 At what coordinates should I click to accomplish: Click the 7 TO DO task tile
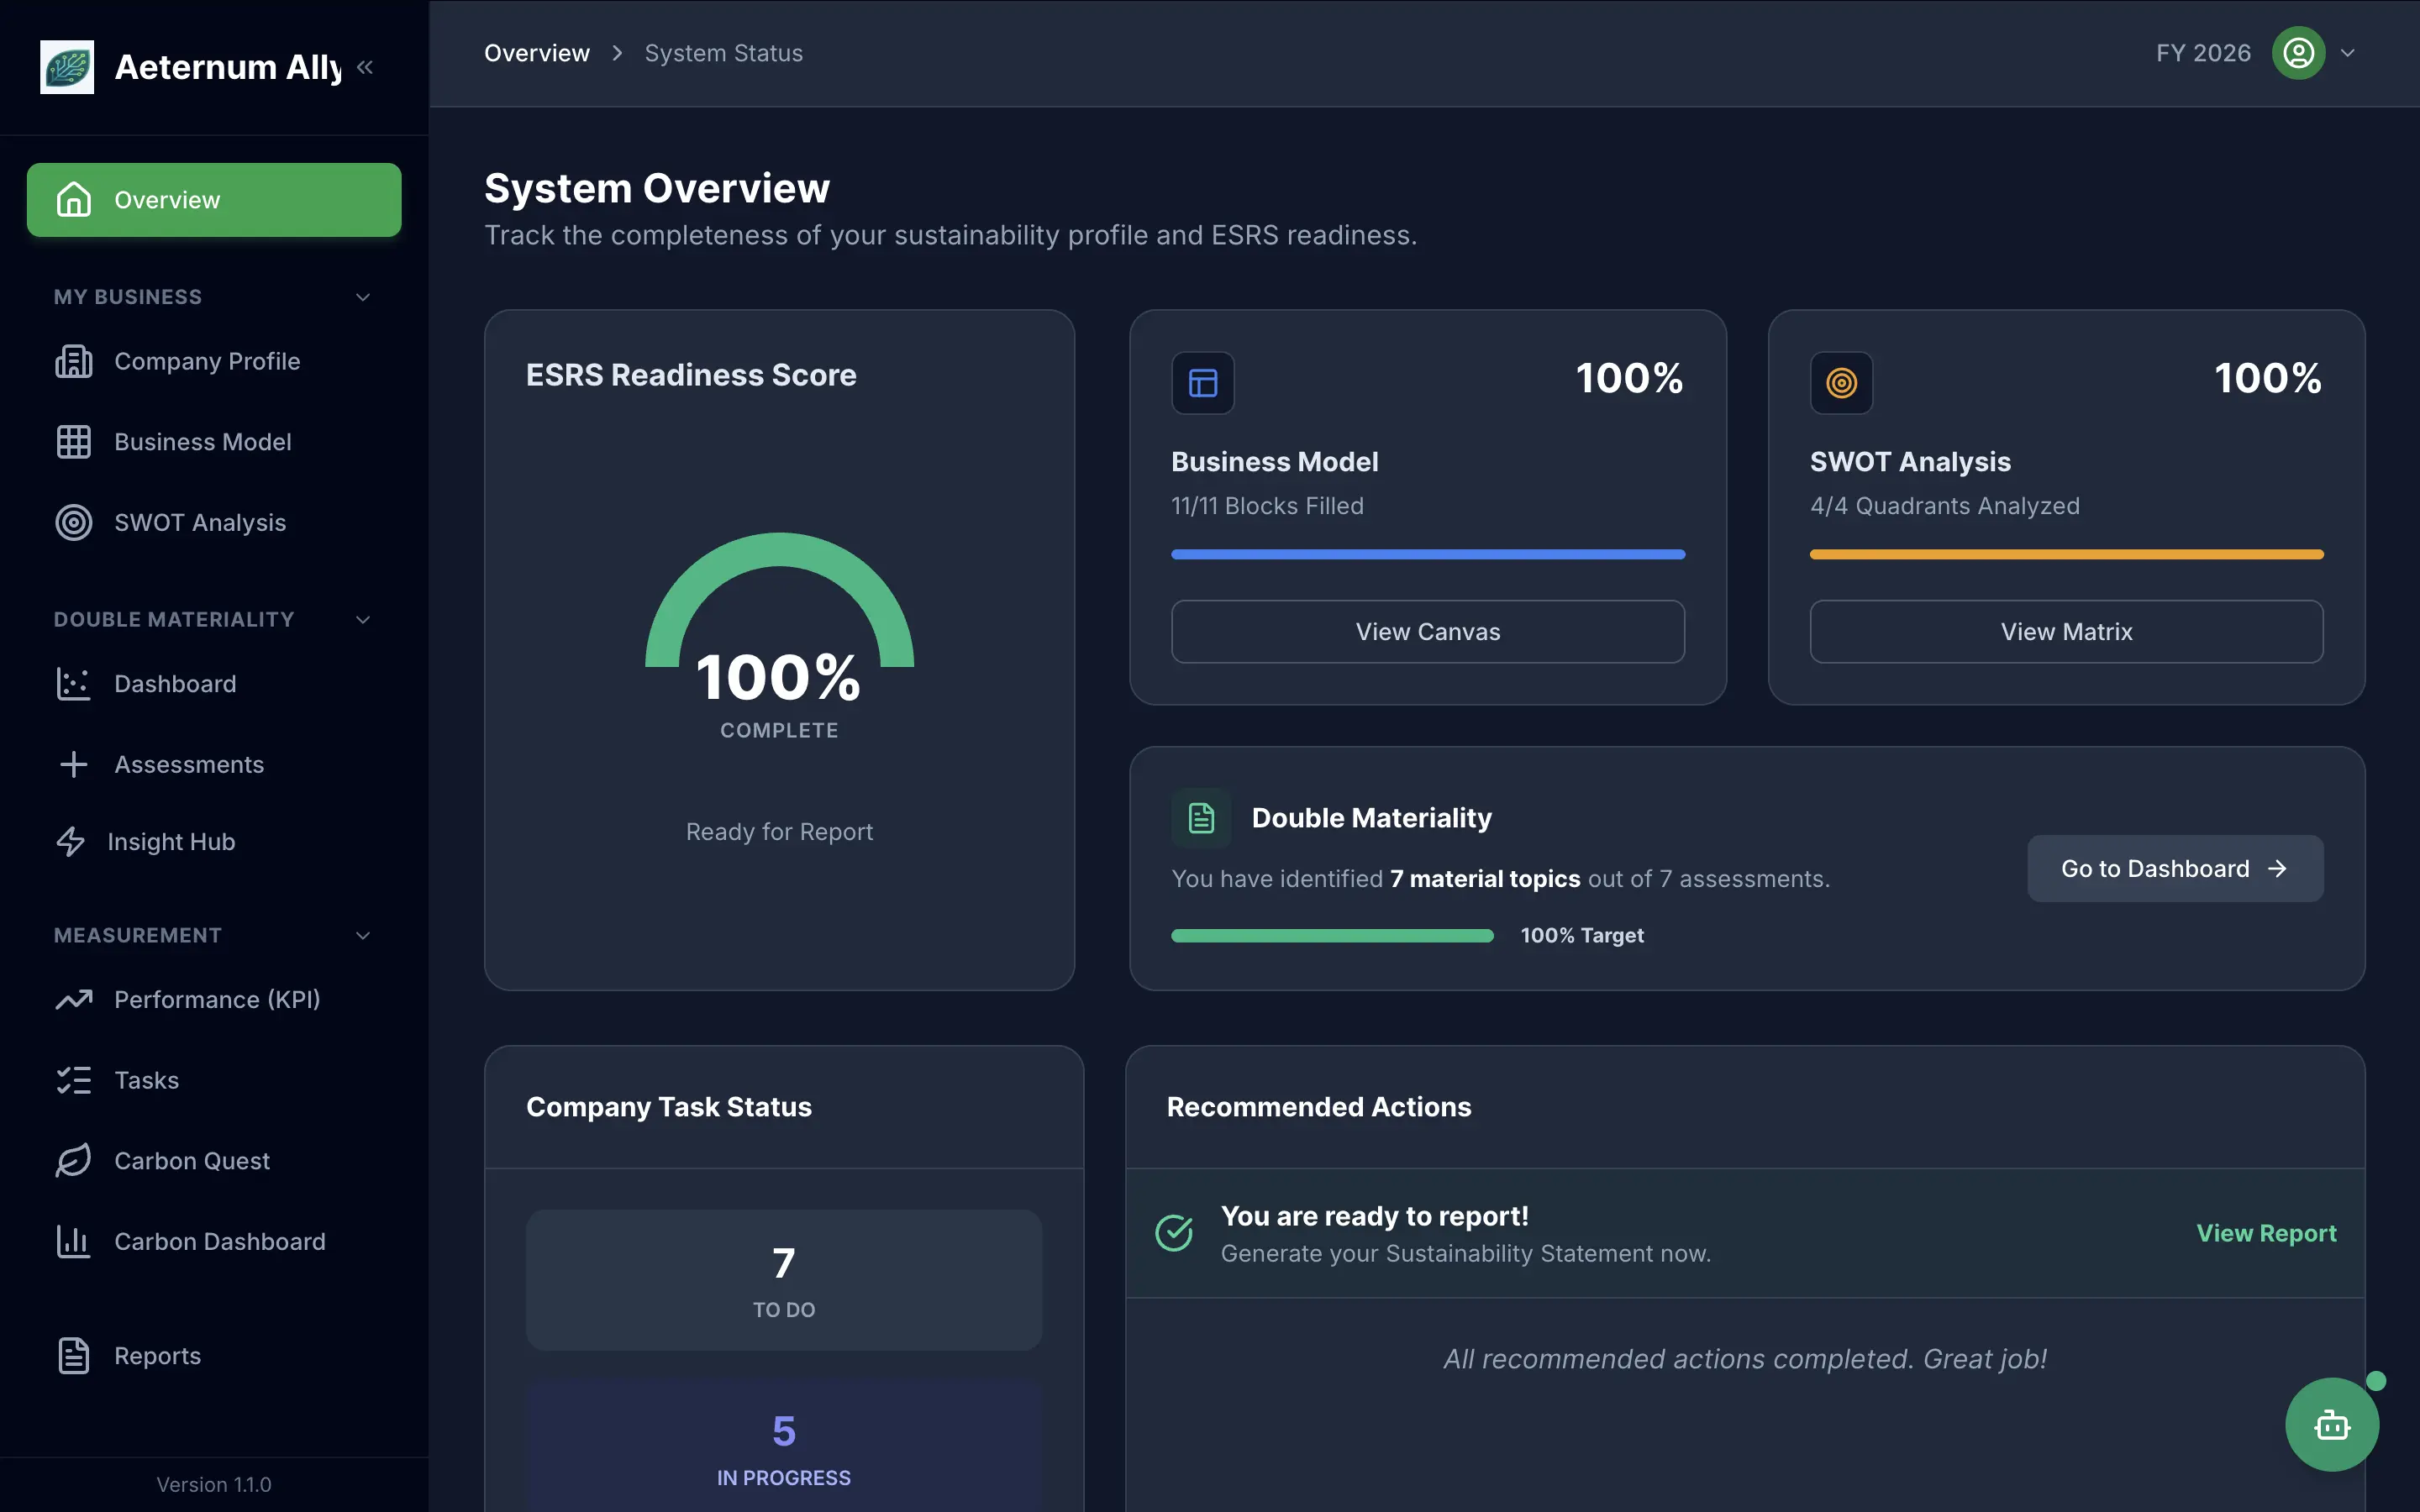click(x=784, y=1280)
